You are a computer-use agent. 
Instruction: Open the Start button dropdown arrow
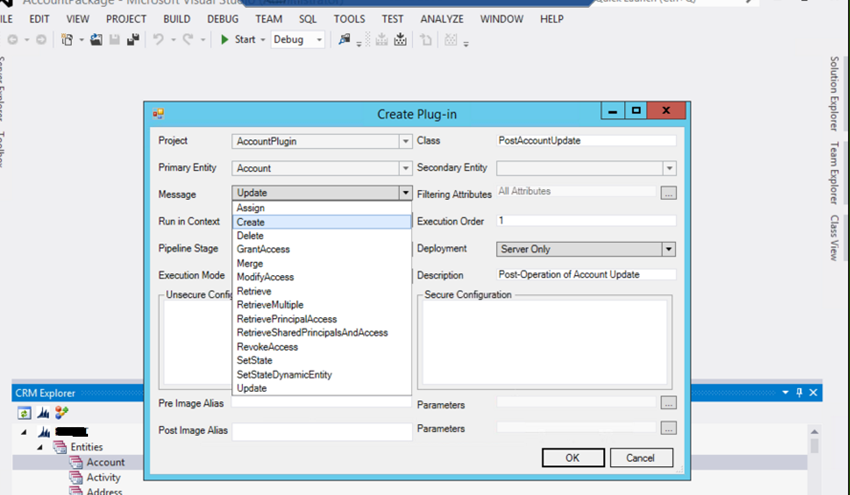pos(263,40)
